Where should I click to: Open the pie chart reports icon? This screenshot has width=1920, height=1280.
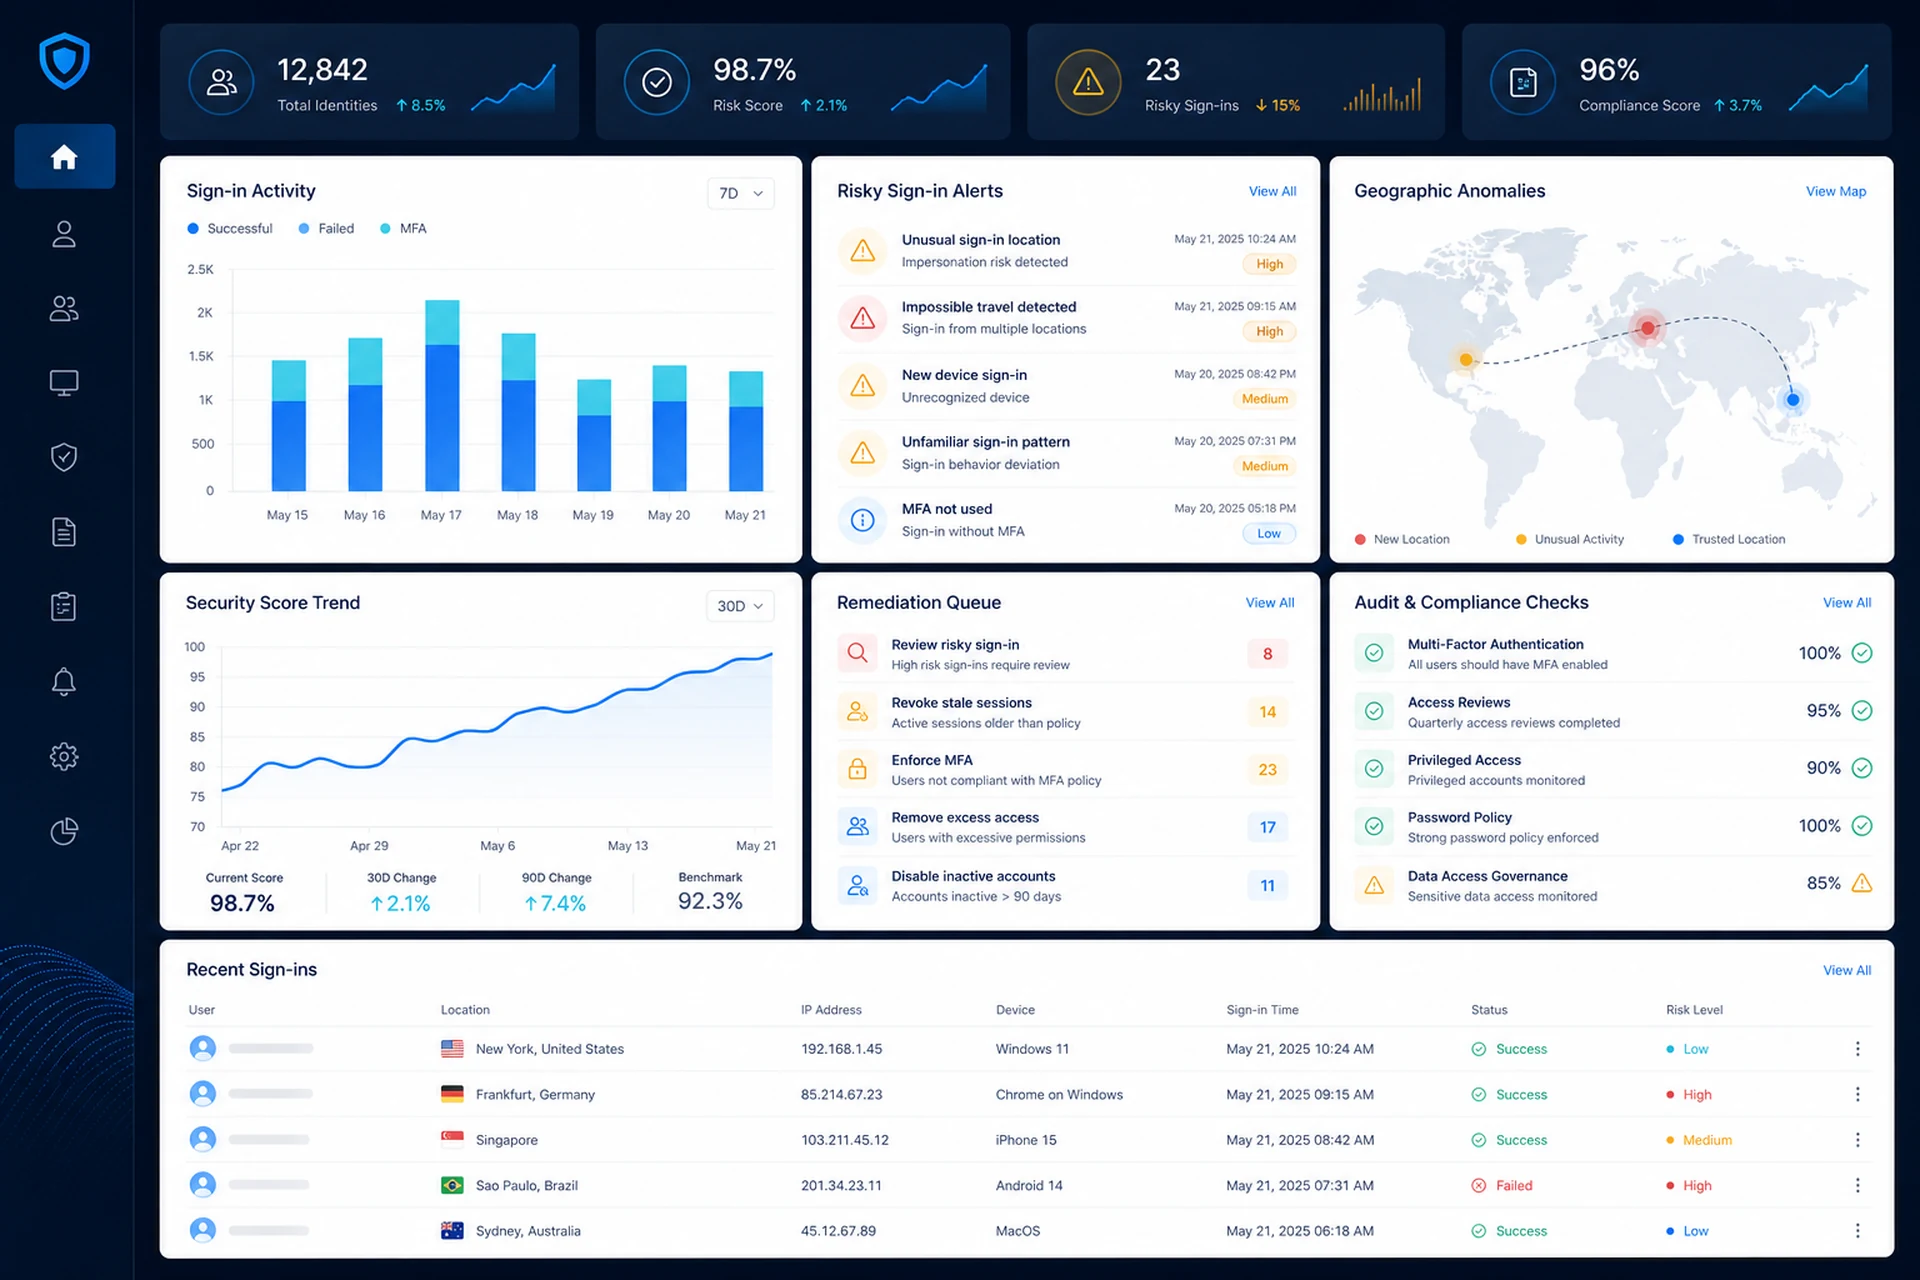pos(64,831)
